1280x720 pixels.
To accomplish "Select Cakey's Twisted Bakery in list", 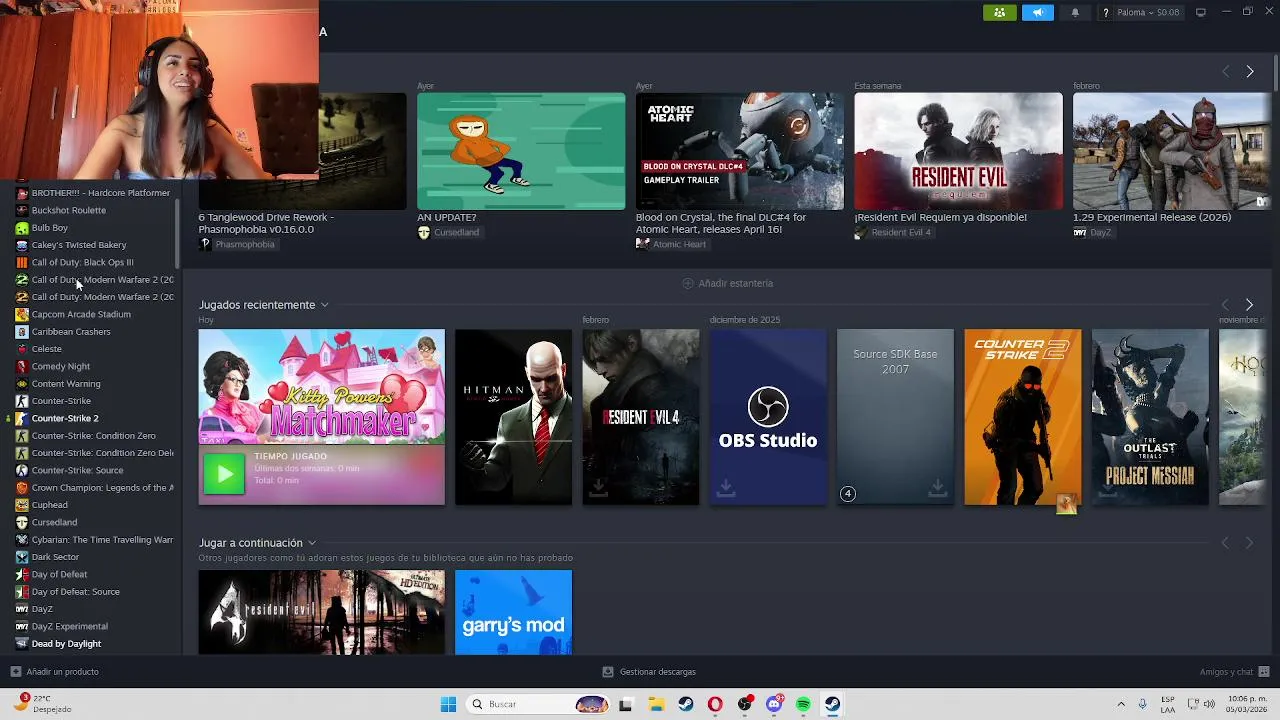I will click(78, 245).
